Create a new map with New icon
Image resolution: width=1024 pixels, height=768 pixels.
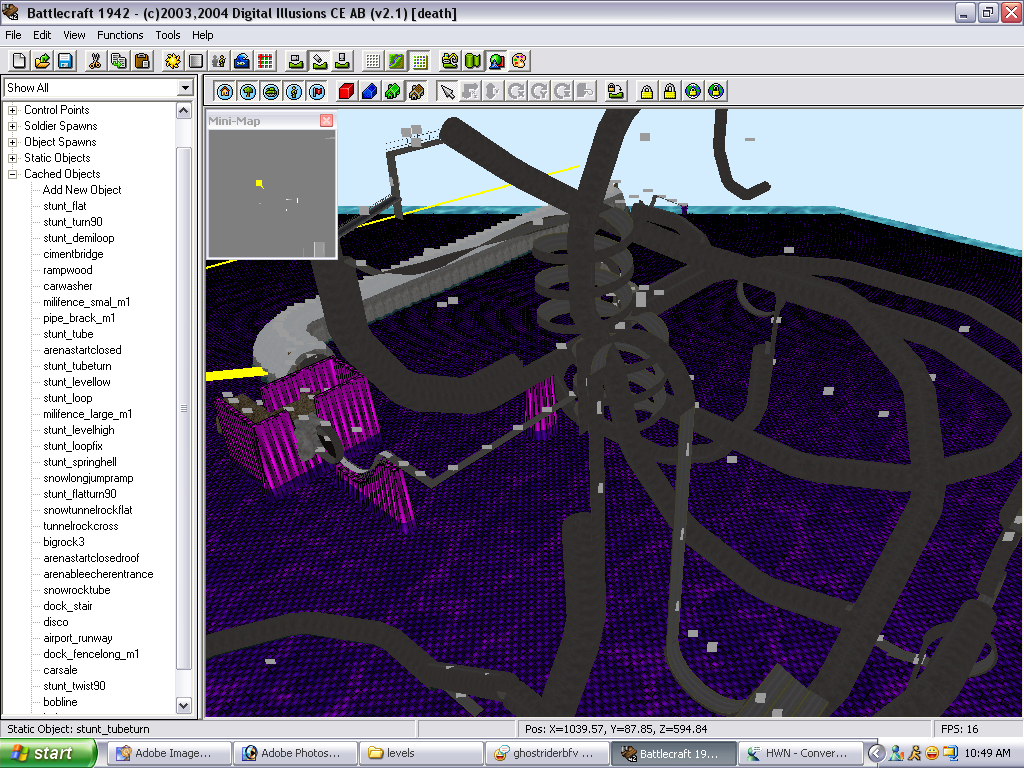point(19,61)
